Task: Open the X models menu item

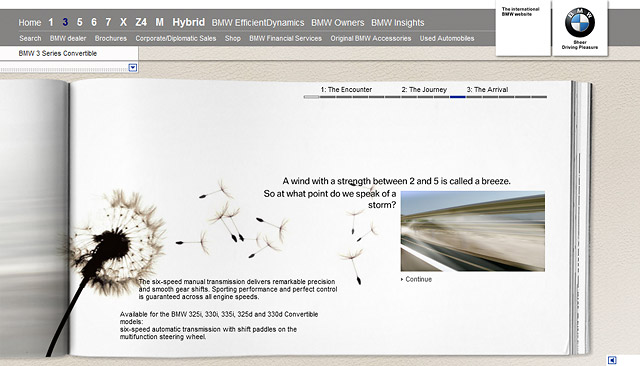Action: [x=123, y=22]
